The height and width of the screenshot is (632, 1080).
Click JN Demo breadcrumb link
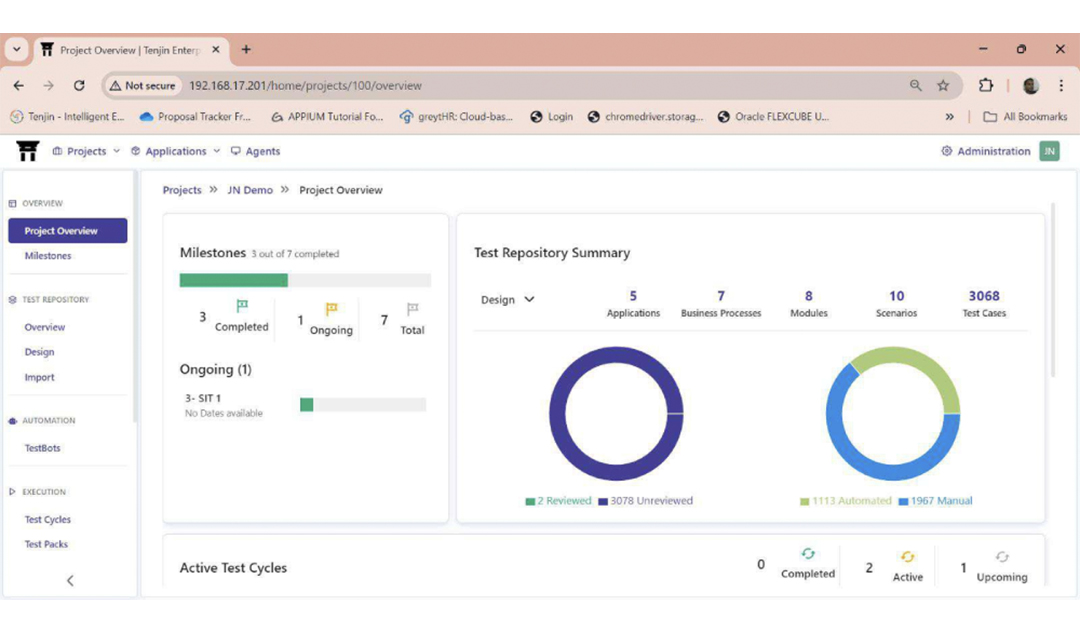tap(250, 190)
